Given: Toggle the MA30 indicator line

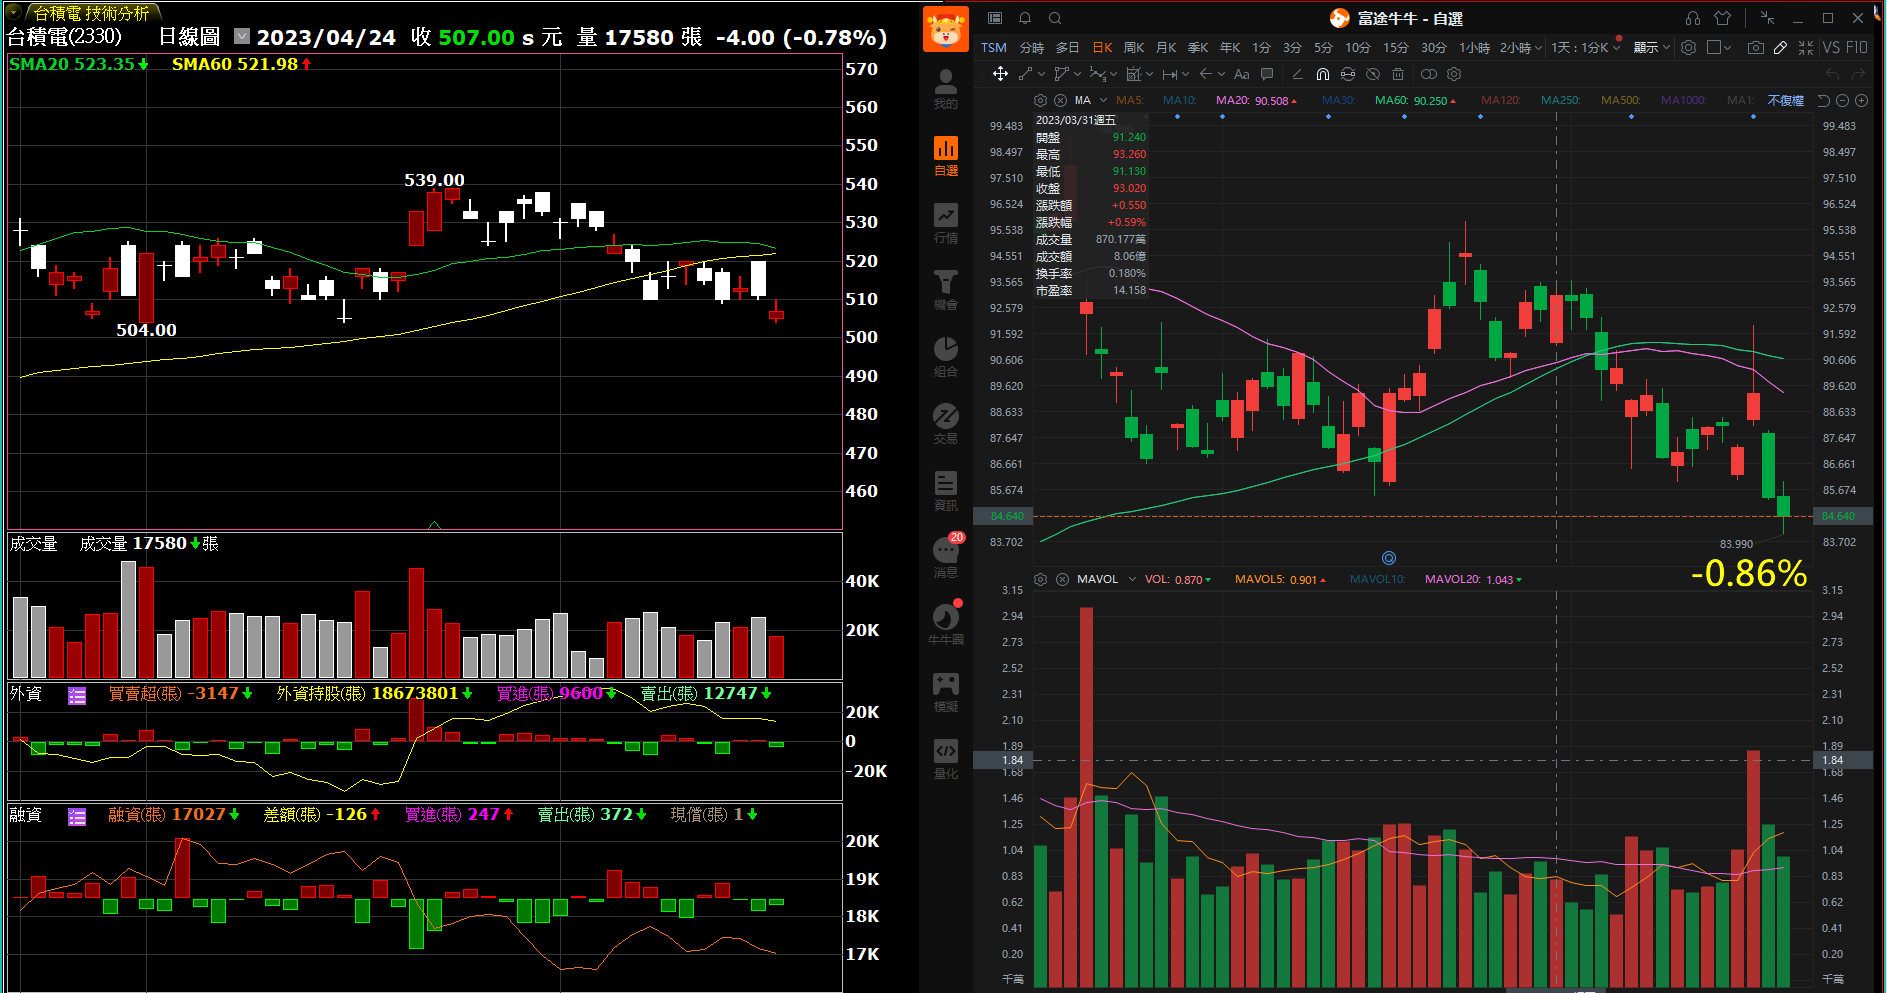Looking at the screenshot, I should tap(1338, 100).
